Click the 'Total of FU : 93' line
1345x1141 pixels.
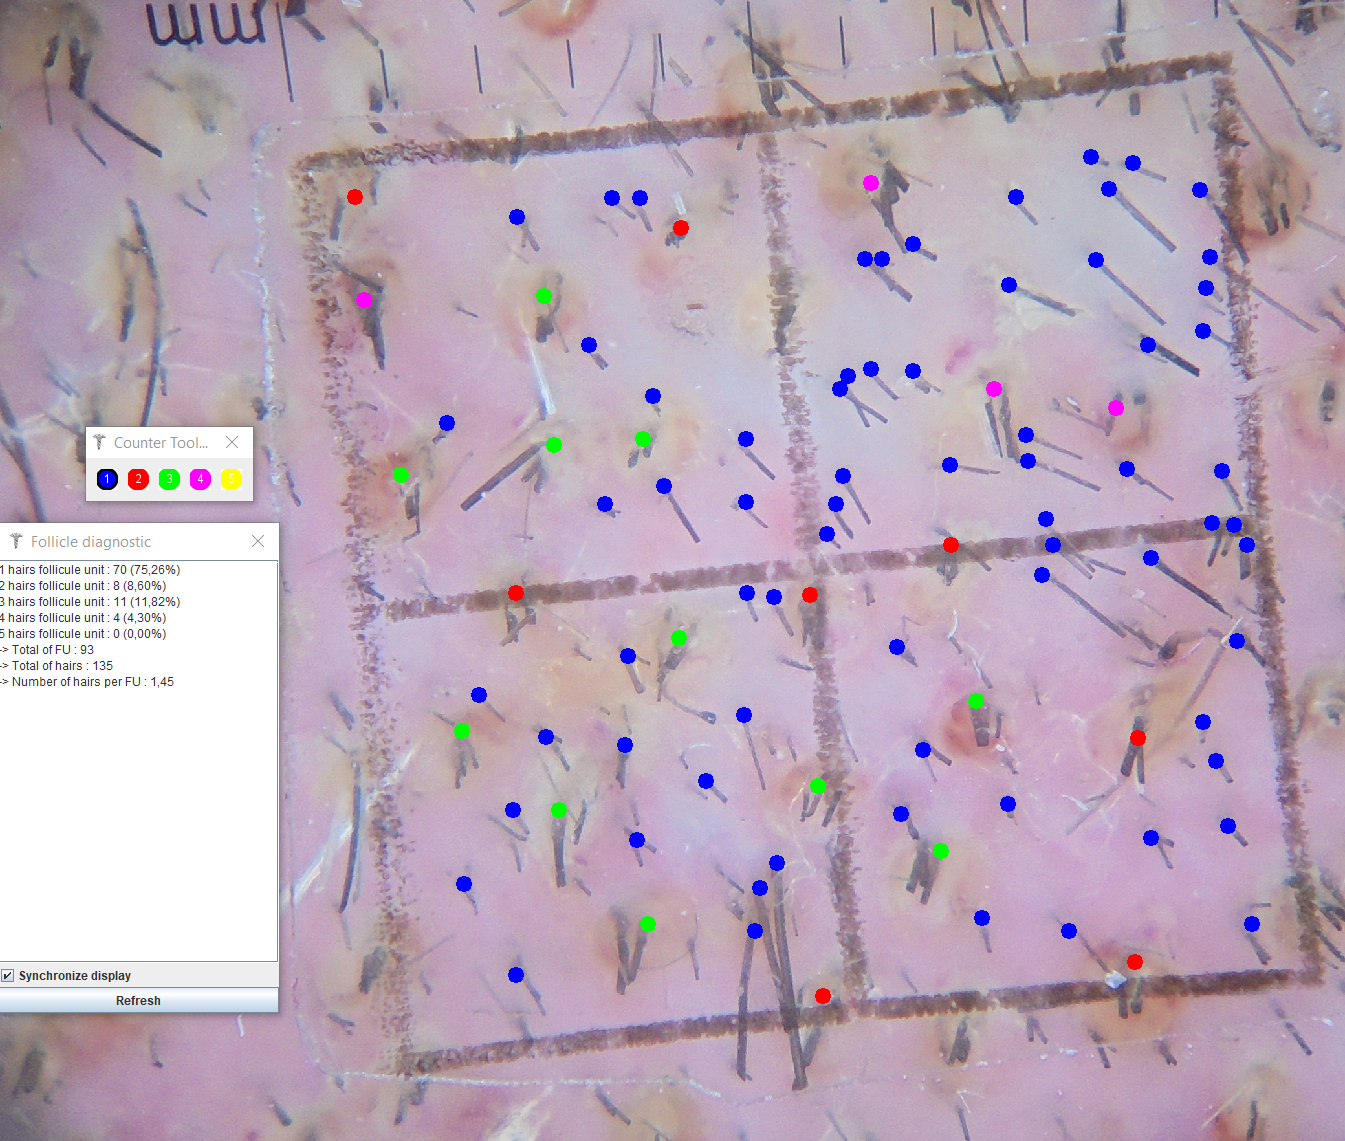(x=50, y=650)
